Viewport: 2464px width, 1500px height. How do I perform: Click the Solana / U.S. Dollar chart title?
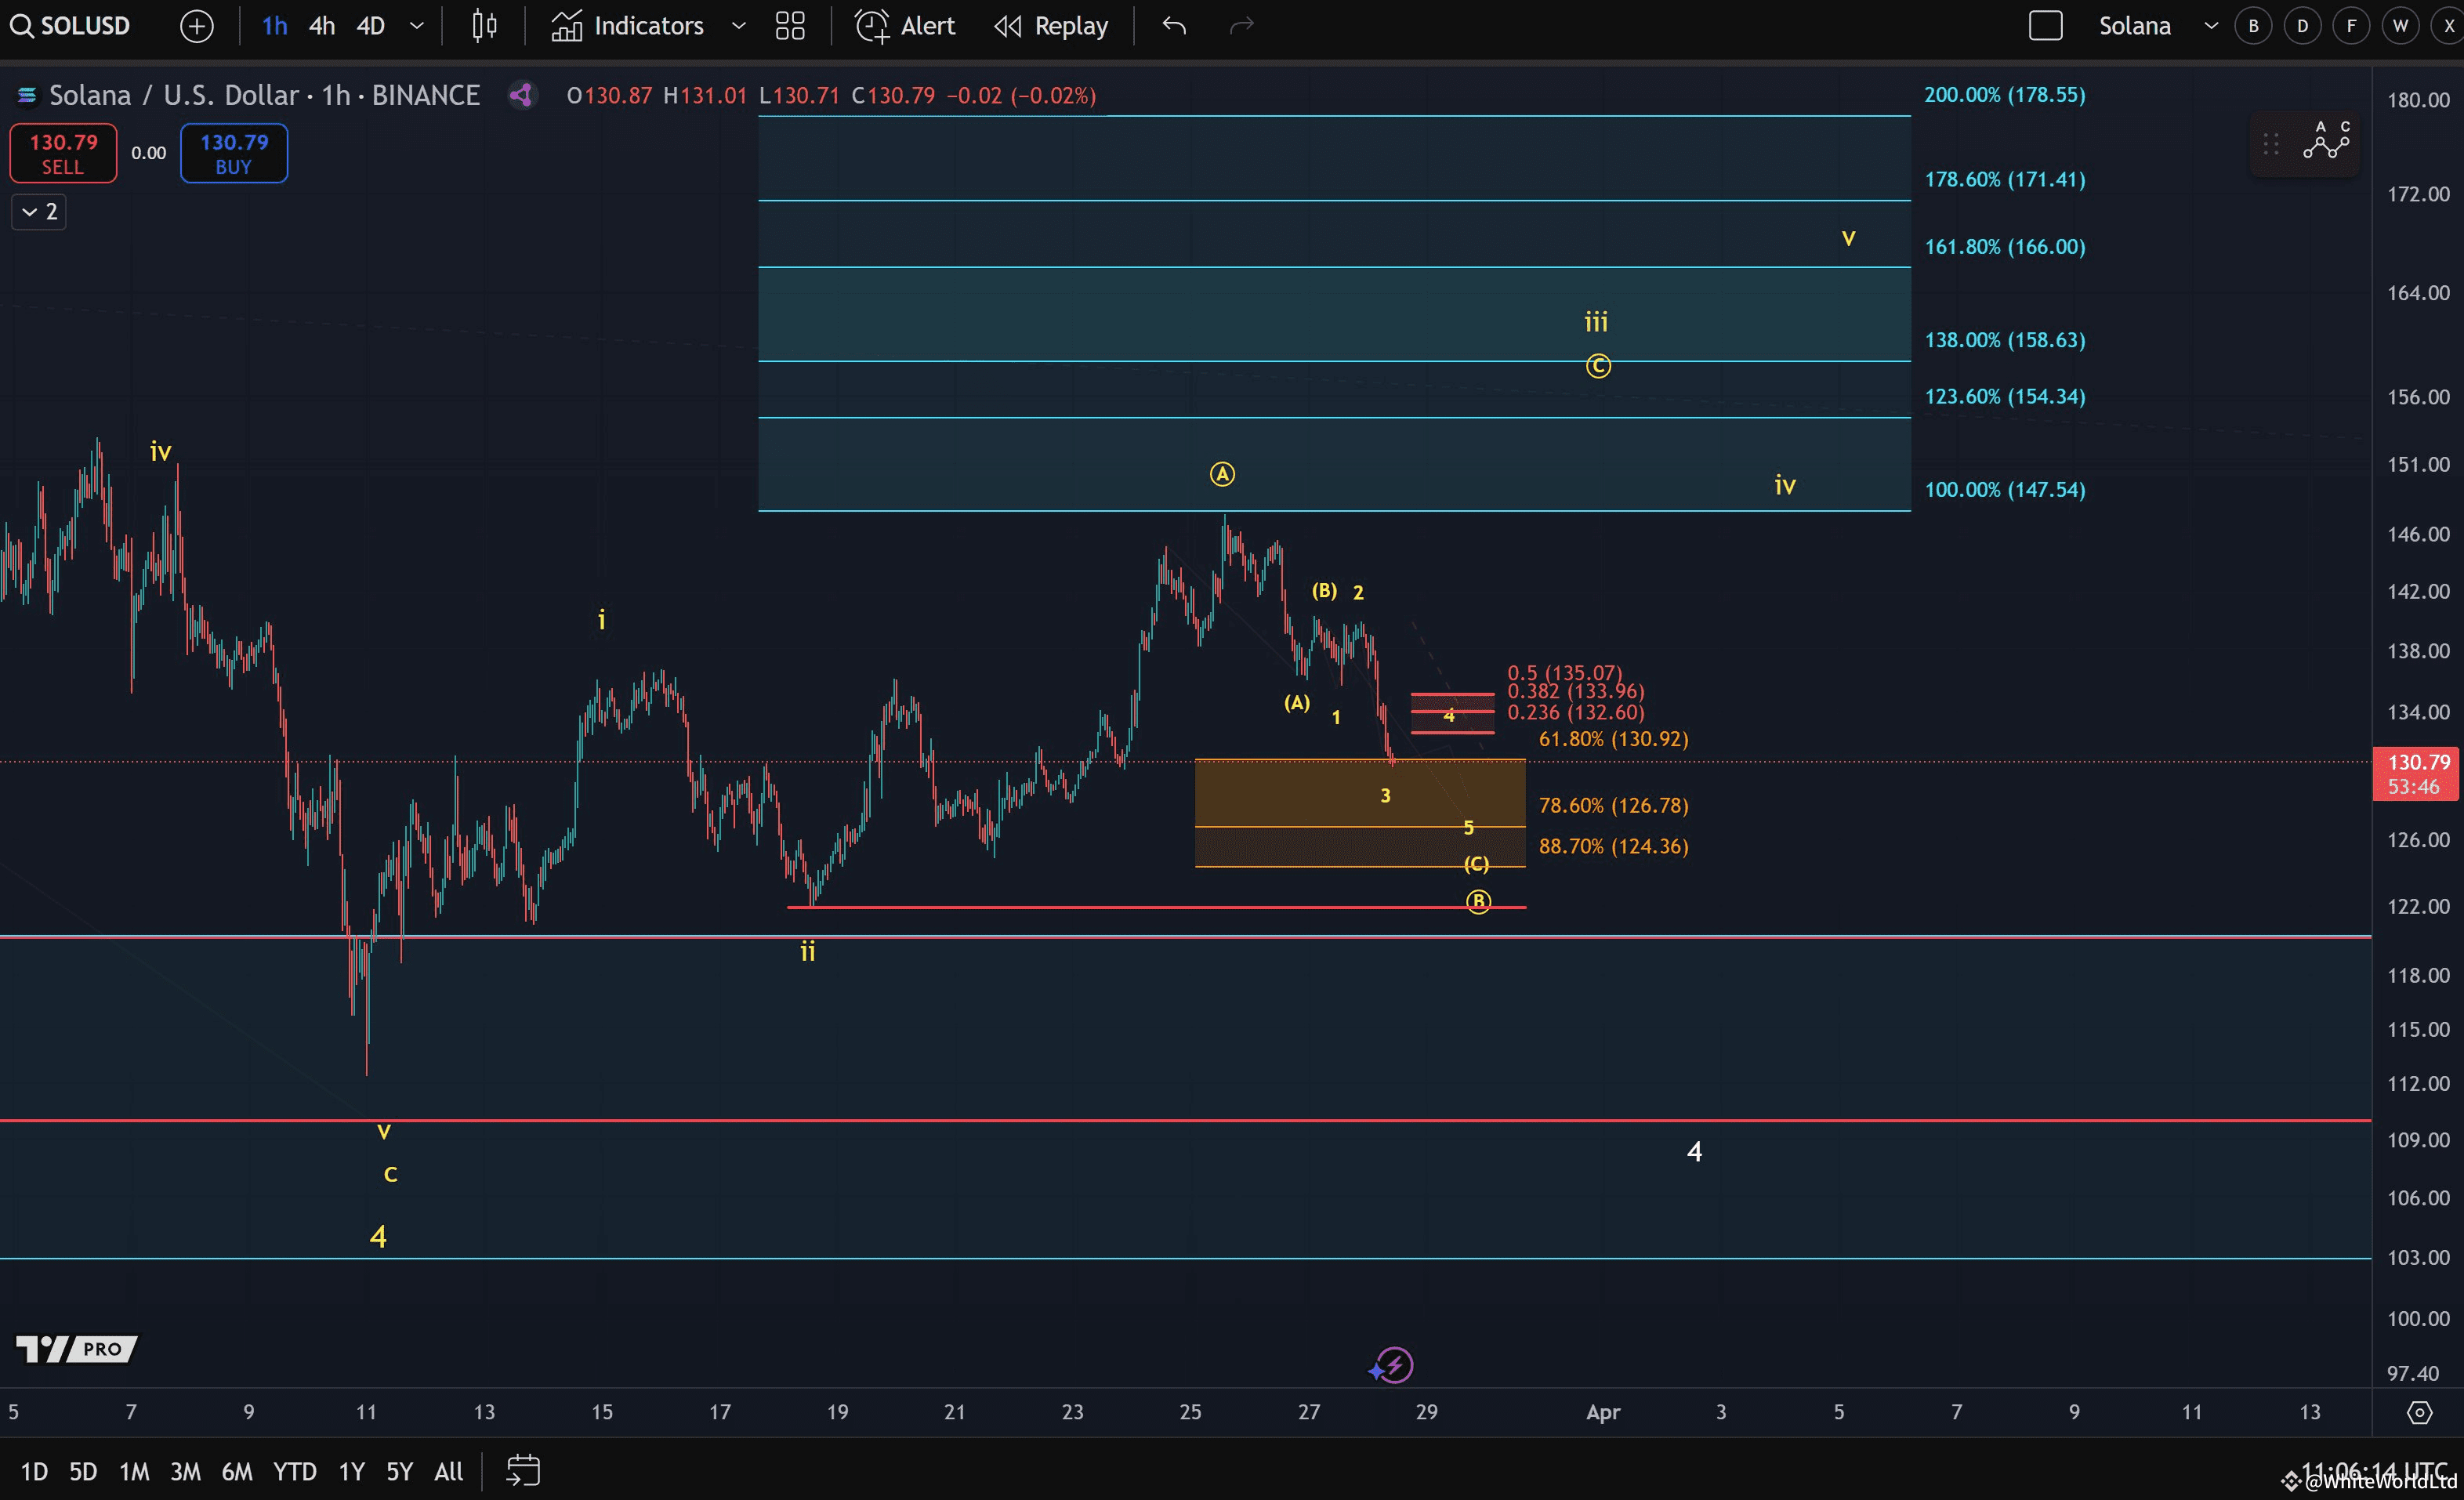(x=265, y=95)
